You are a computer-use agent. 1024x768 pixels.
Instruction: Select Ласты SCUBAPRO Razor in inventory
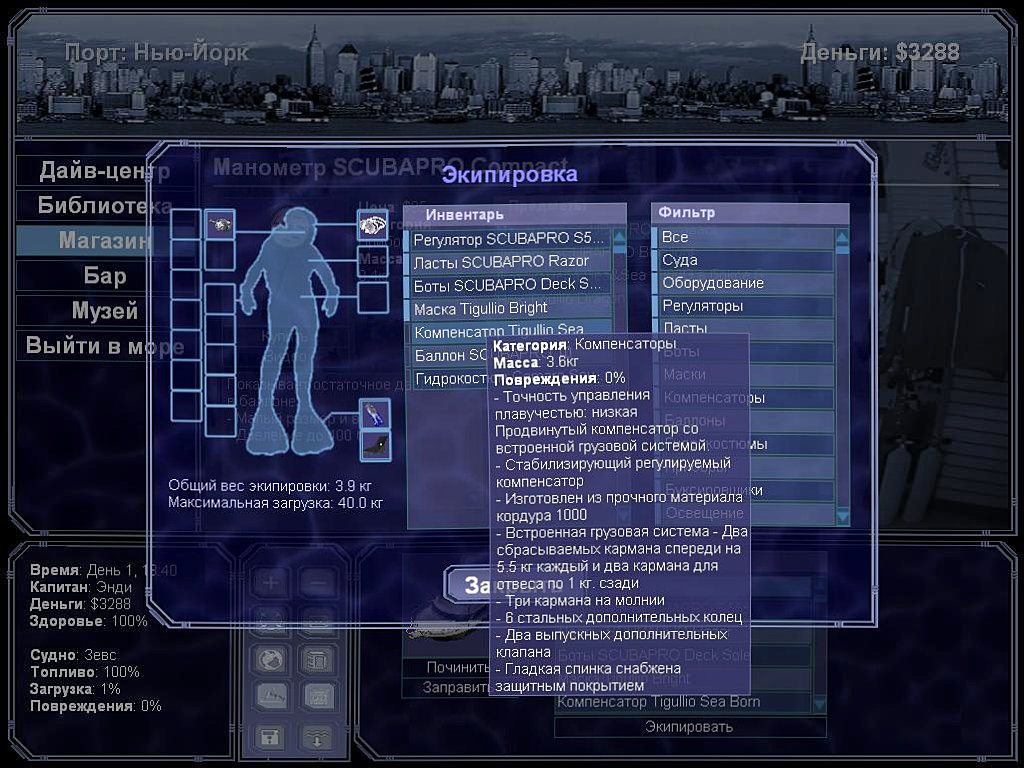(509, 262)
